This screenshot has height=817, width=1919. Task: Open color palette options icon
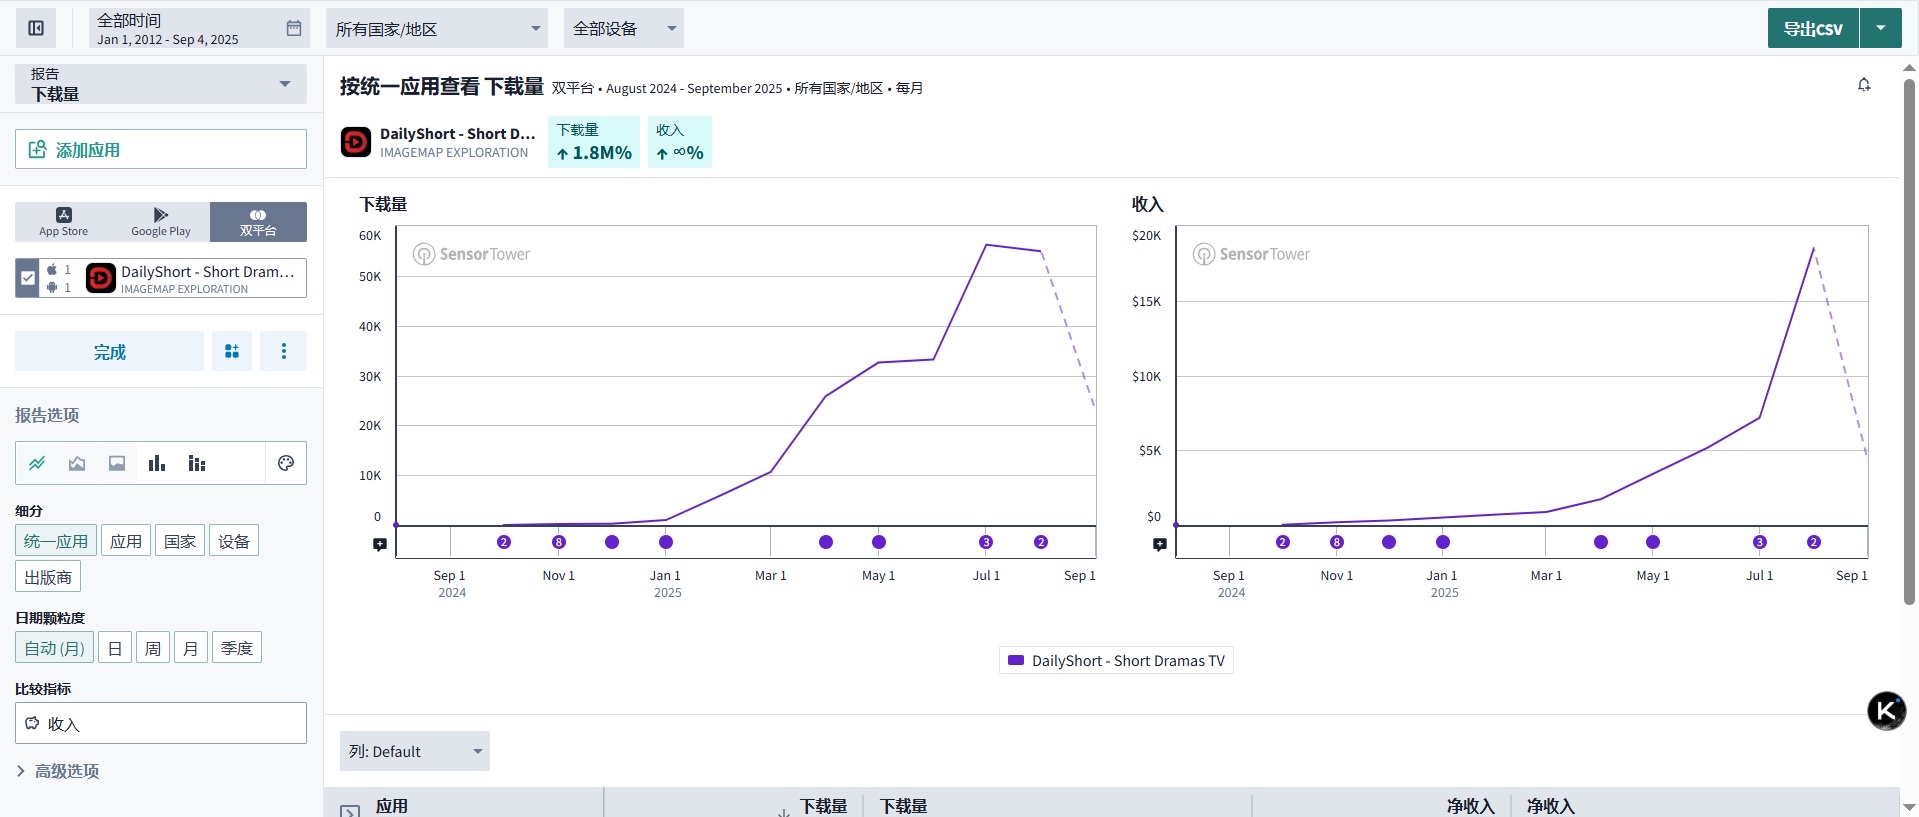pos(286,463)
